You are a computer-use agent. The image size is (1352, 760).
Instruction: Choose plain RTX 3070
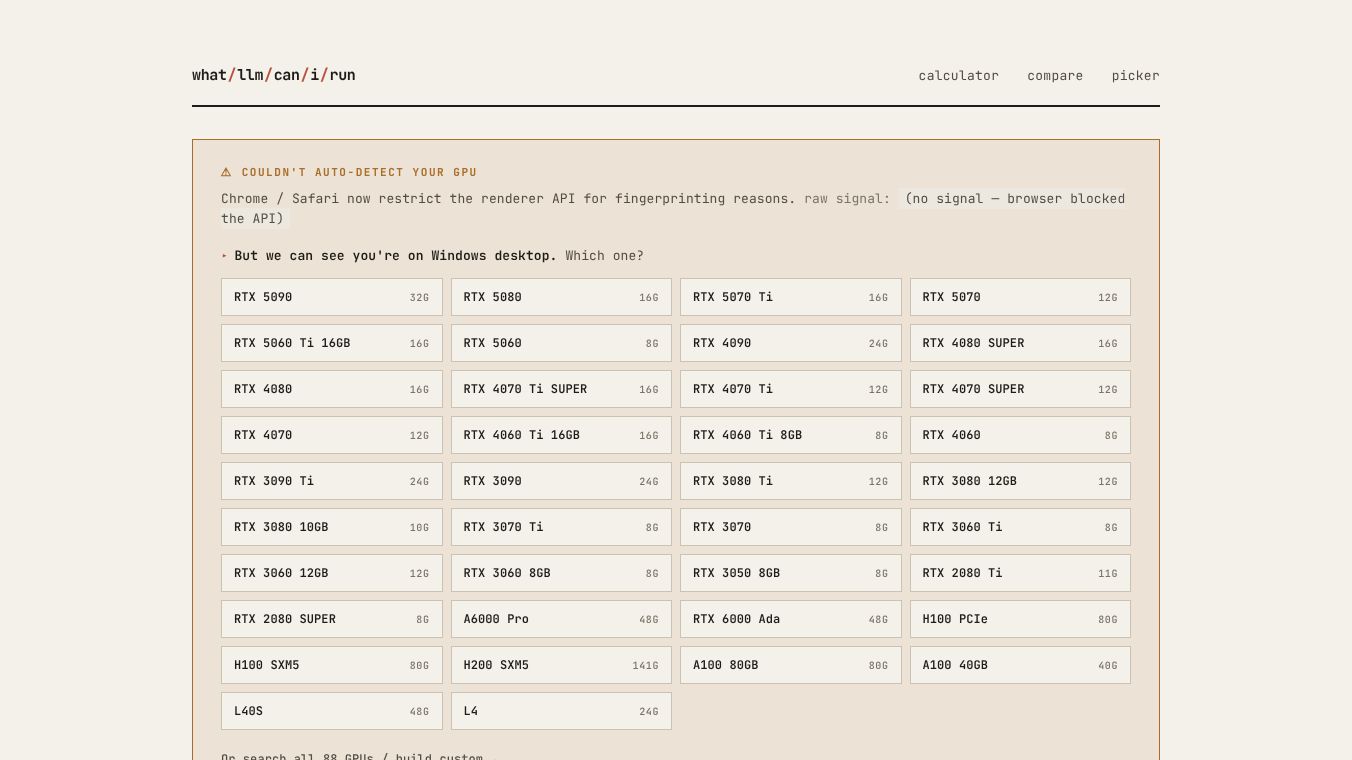(x=791, y=527)
